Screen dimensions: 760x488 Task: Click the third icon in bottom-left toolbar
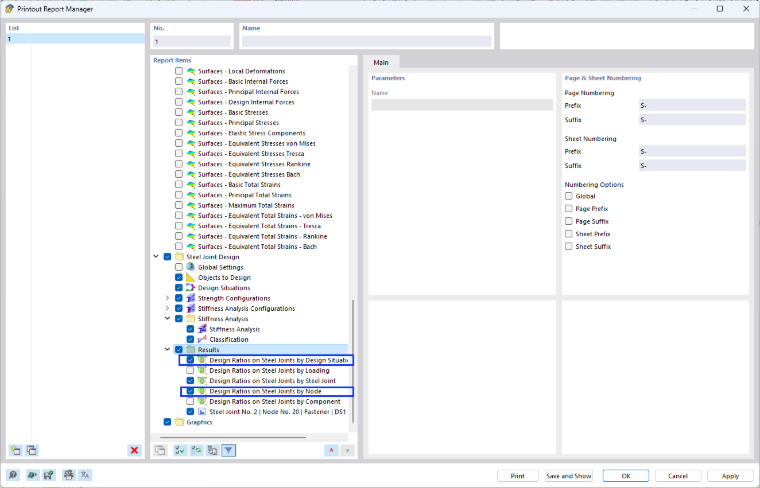point(48,475)
